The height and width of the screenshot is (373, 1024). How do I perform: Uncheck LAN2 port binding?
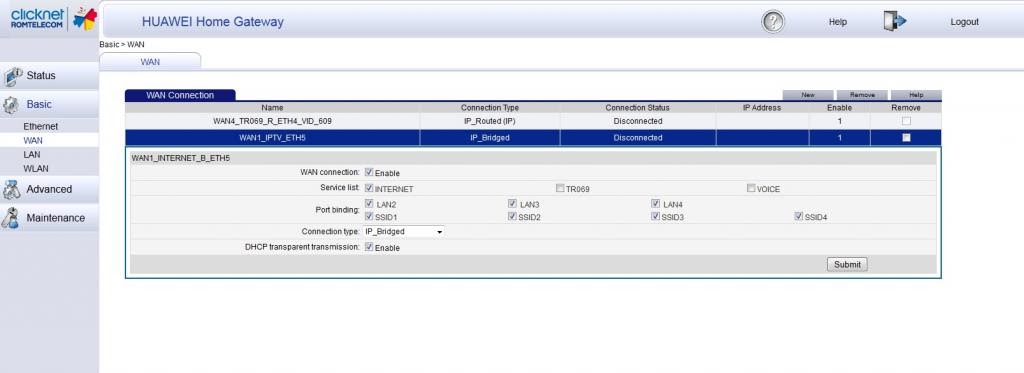(x=370, y=204)
